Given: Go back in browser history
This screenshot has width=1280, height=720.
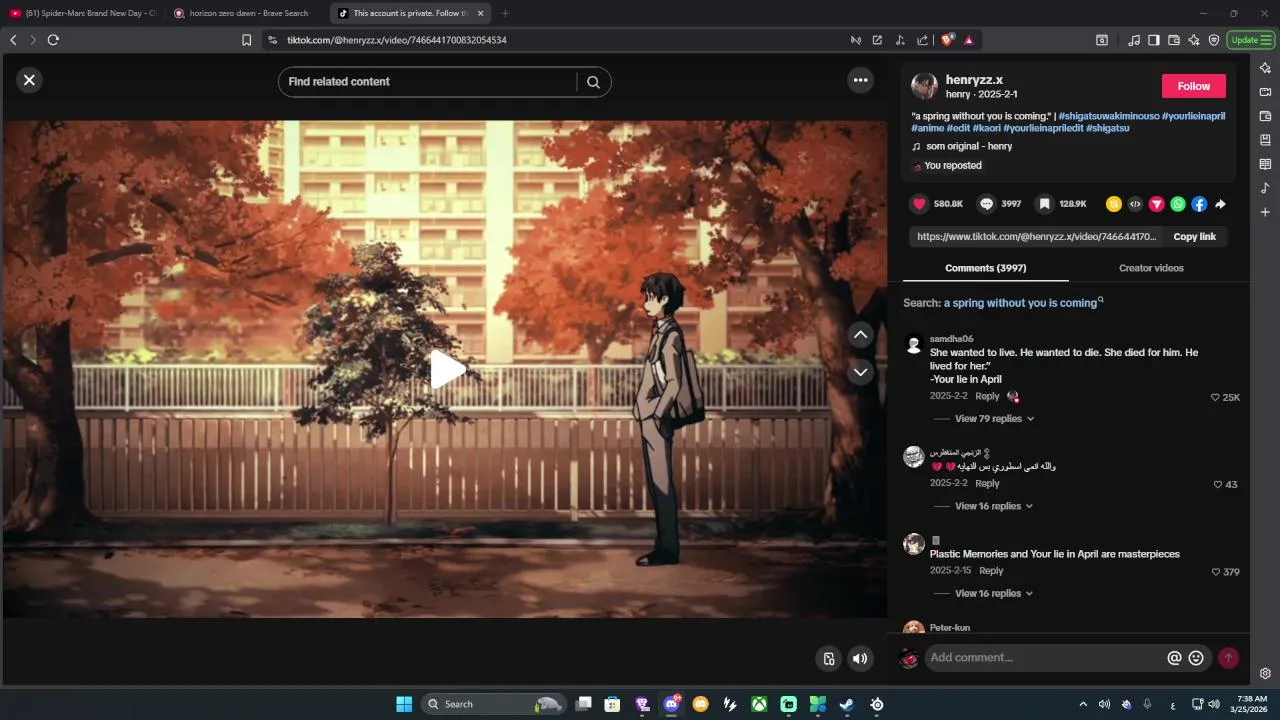Looking at the screenshot, I should [x=13, y=40].
